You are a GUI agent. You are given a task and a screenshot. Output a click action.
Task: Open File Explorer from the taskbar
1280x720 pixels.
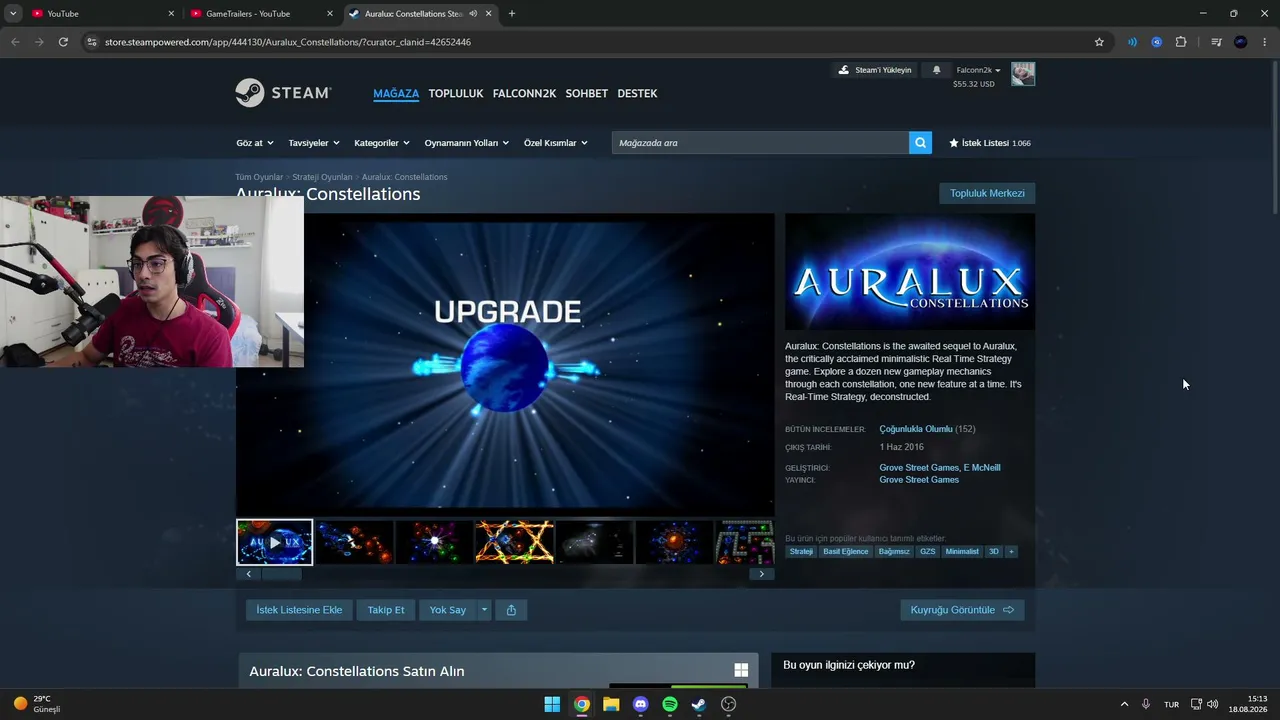[611, 704]
